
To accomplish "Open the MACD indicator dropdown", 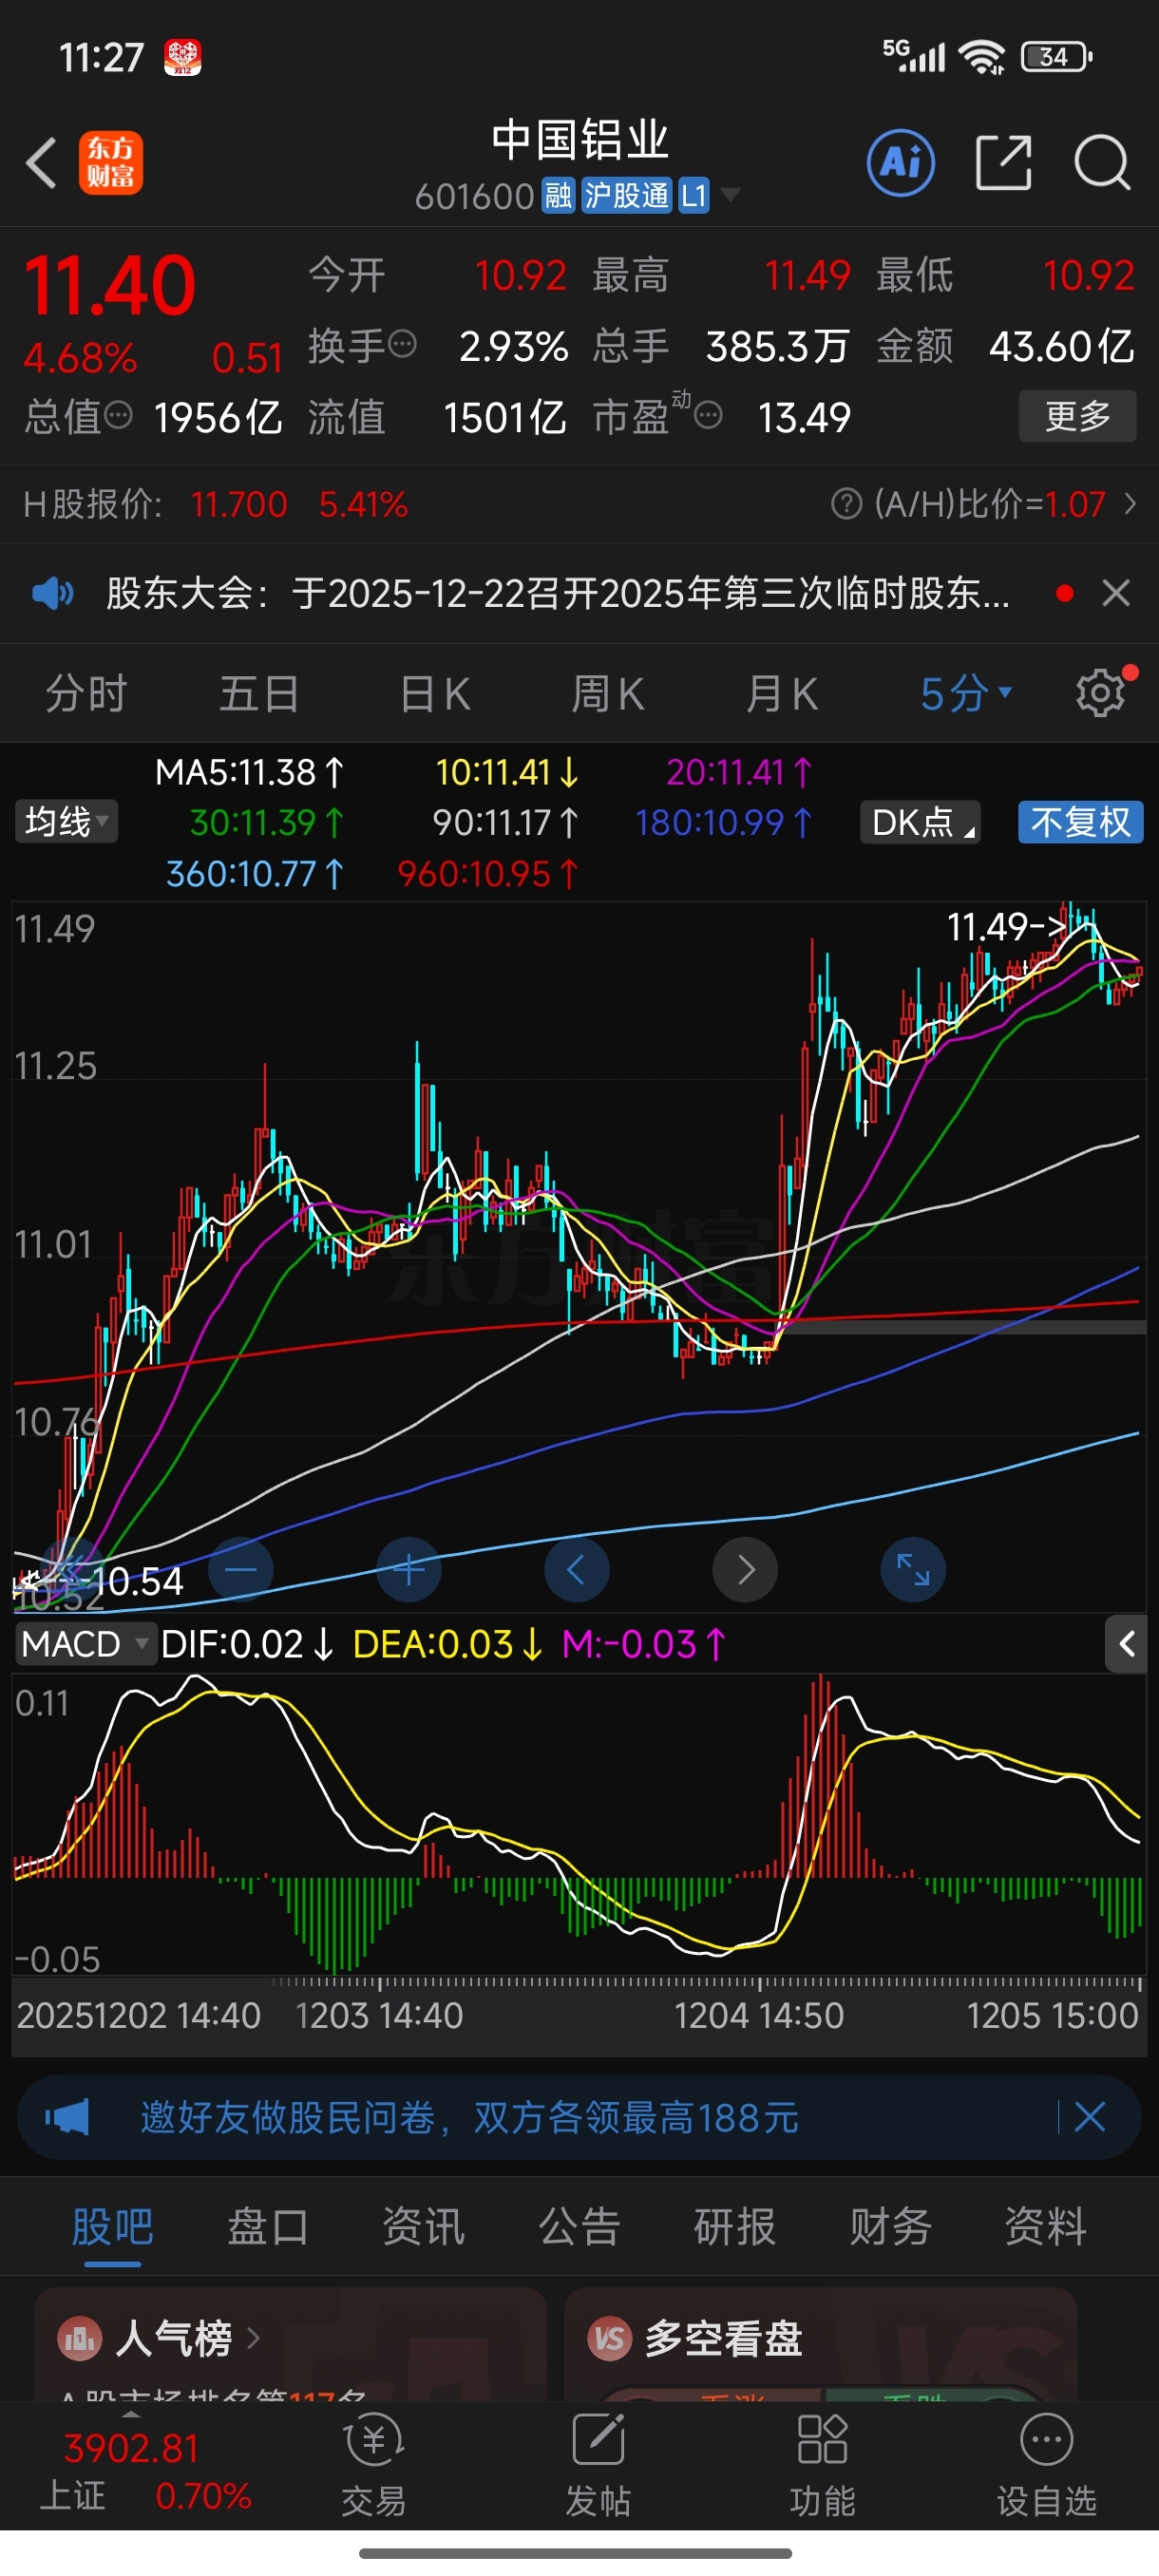I will (x=85, y=1644).
